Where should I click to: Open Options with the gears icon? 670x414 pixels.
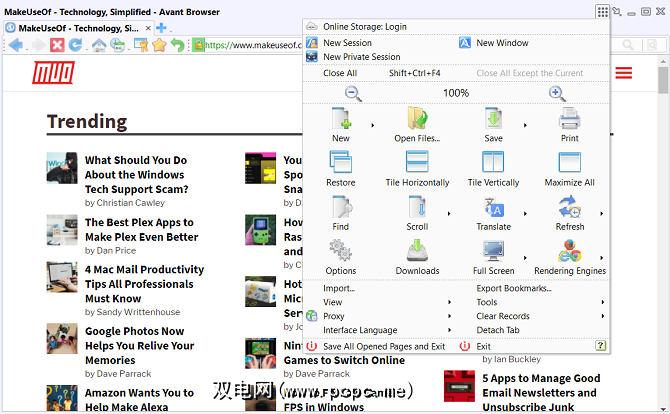[341, 250]
